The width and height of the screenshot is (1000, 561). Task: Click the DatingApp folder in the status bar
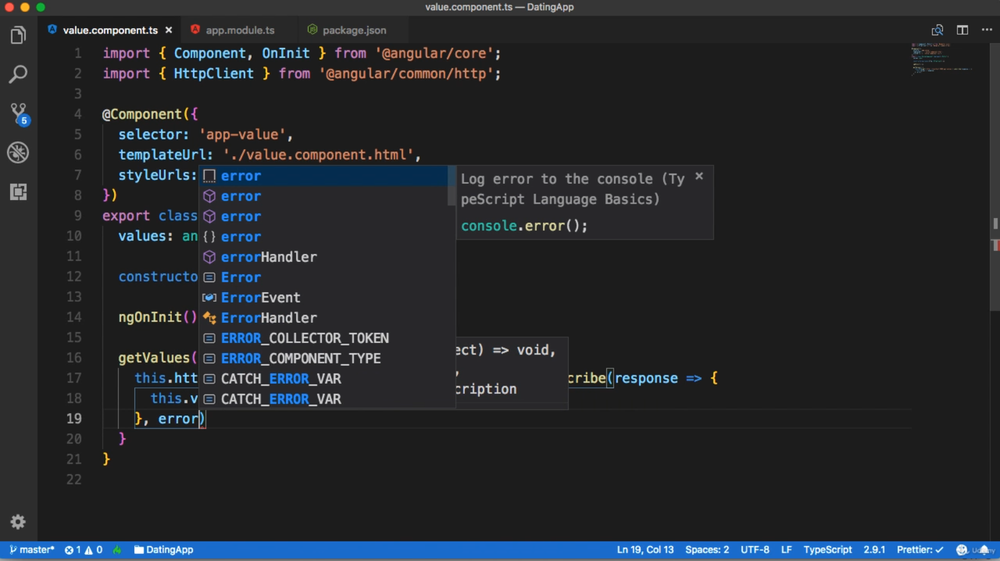pyautogui.click(x=163, y=550)
